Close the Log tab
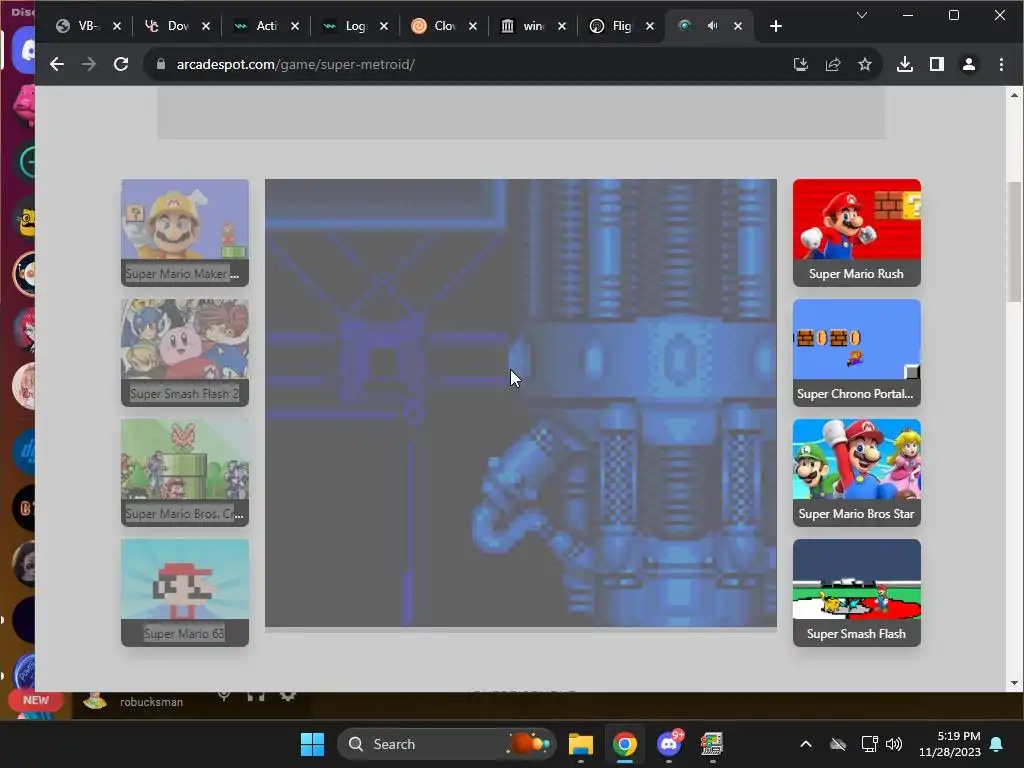 384,26
